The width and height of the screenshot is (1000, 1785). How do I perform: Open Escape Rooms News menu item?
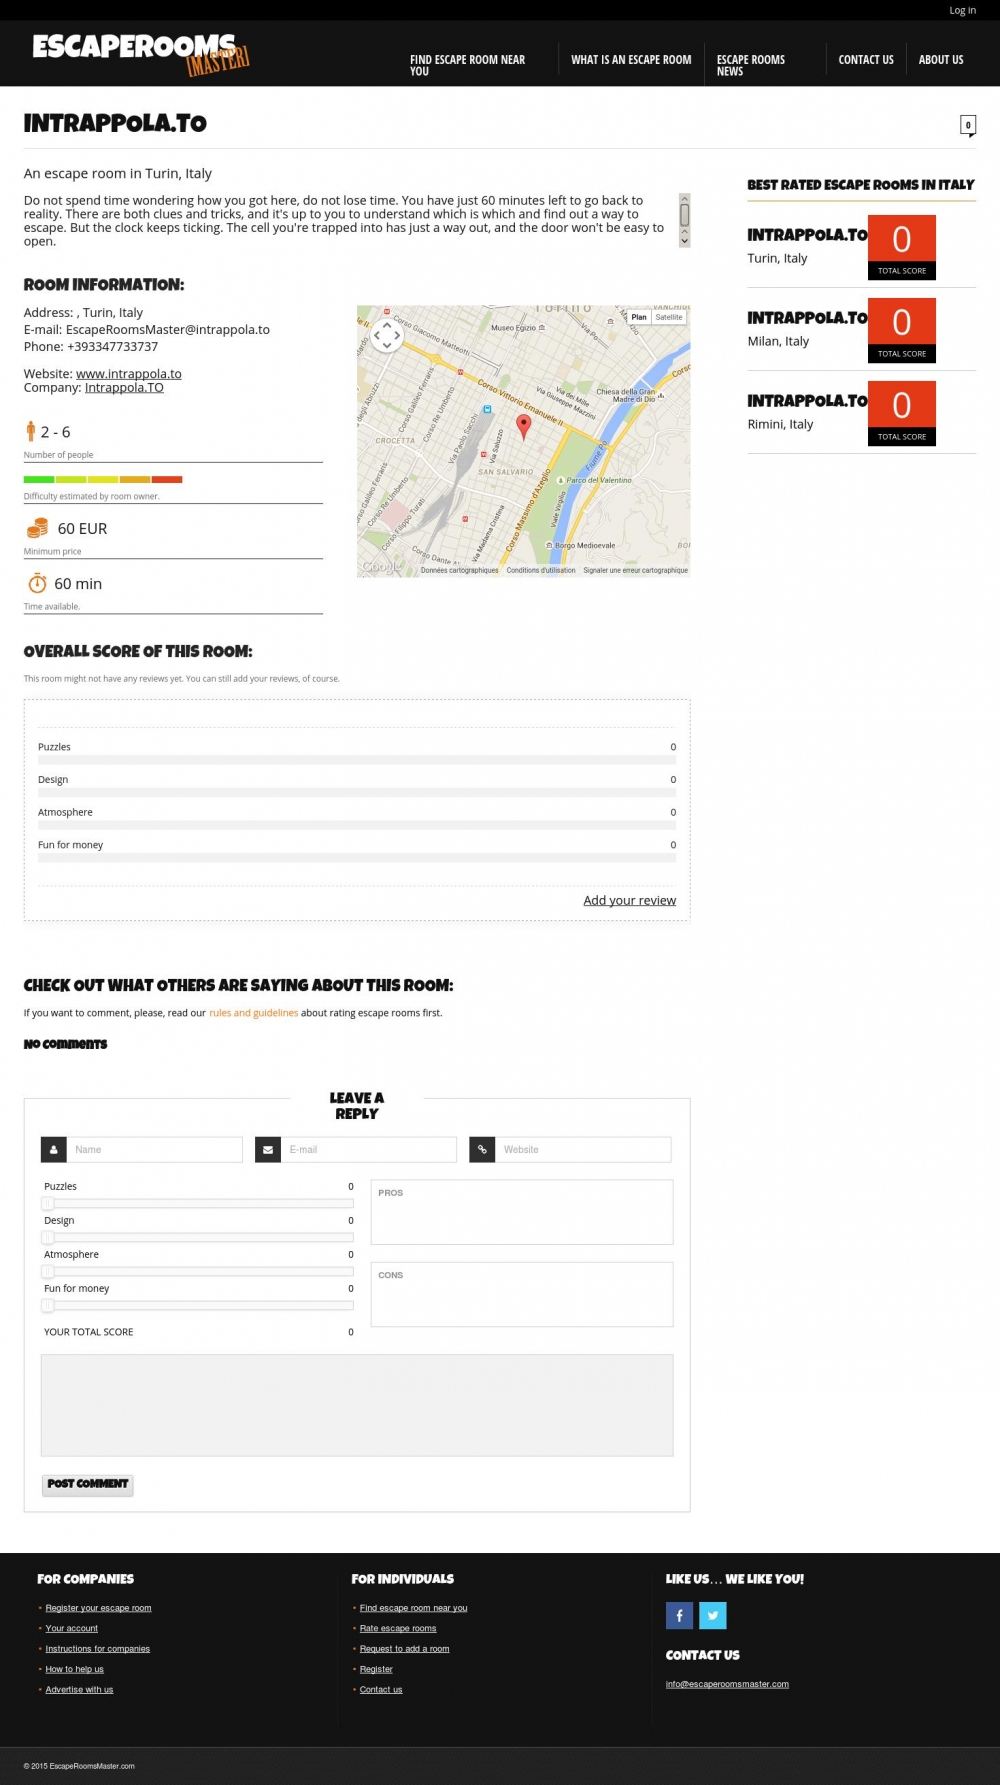point(751,65)
